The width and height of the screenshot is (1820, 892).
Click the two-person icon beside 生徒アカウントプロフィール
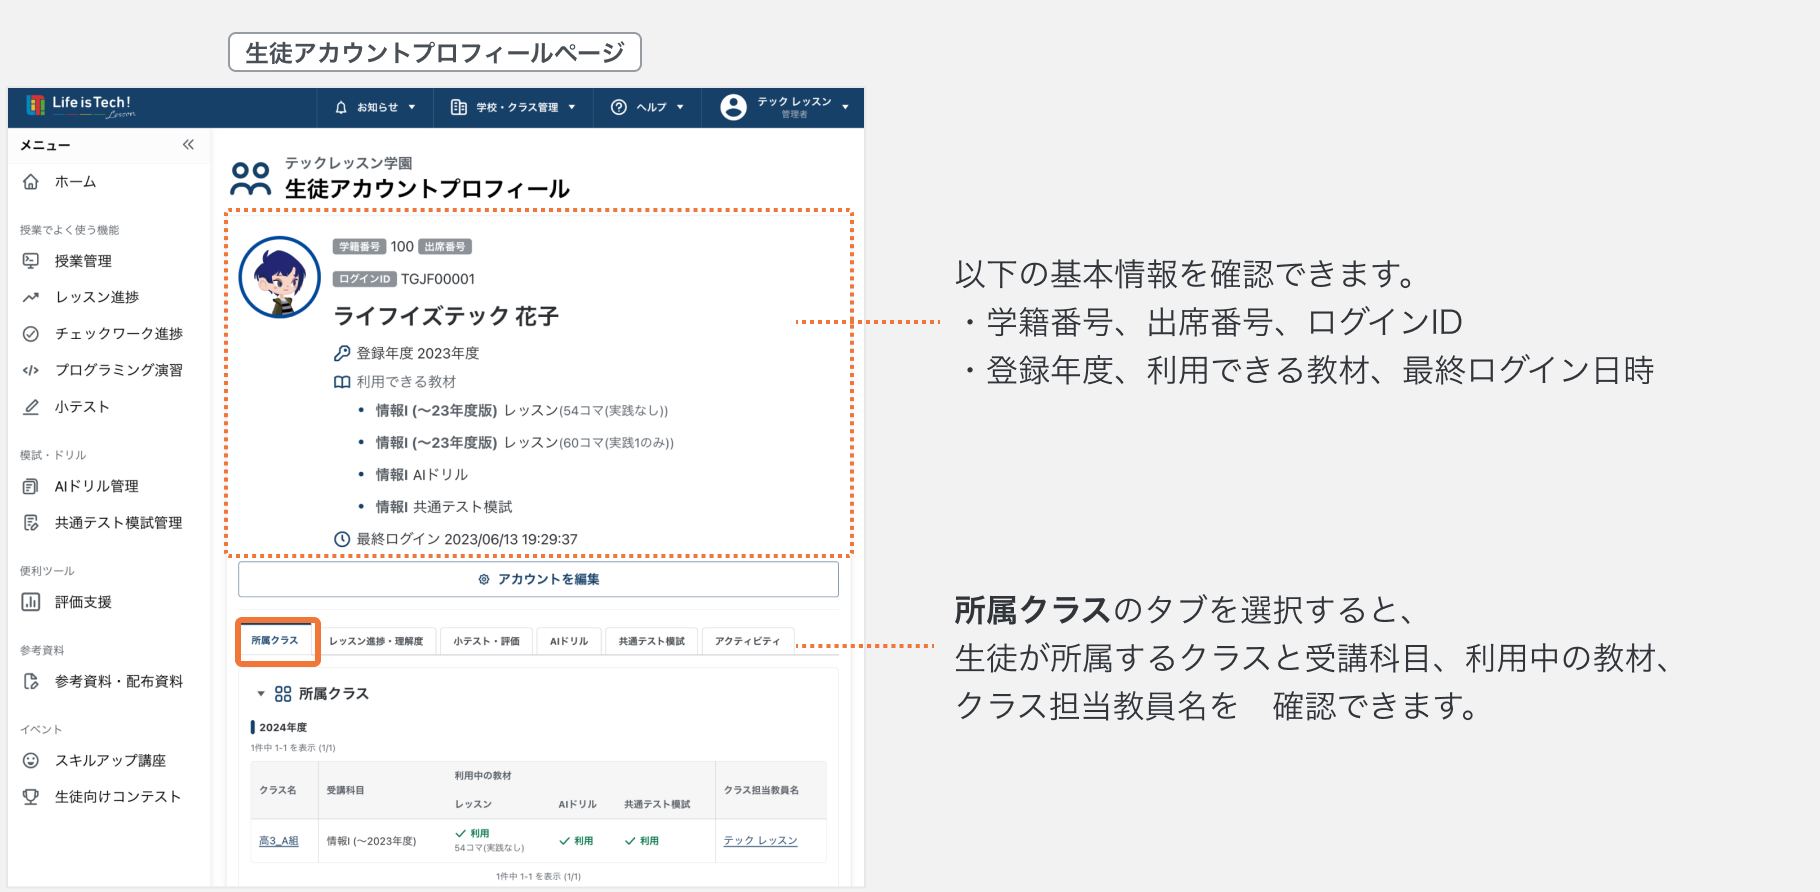coord(251,179)
